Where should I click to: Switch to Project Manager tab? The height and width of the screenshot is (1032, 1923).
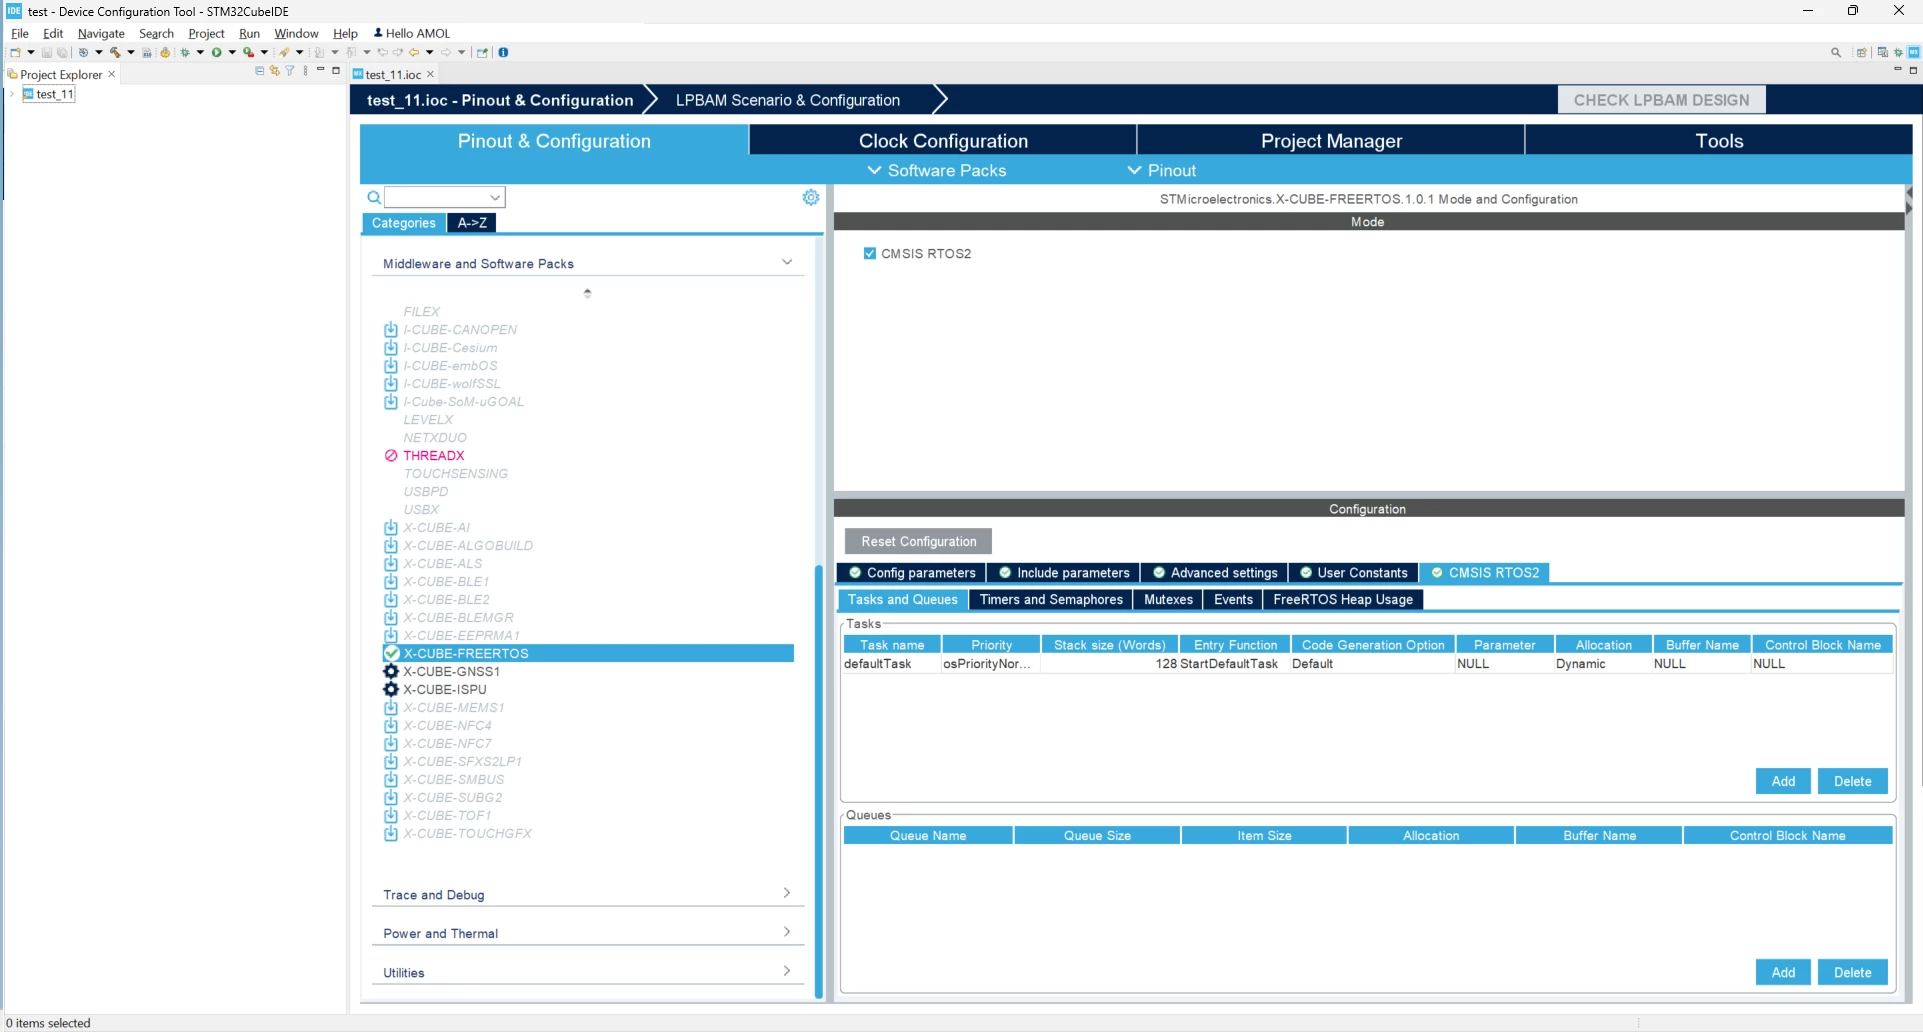coord(1331,141)
